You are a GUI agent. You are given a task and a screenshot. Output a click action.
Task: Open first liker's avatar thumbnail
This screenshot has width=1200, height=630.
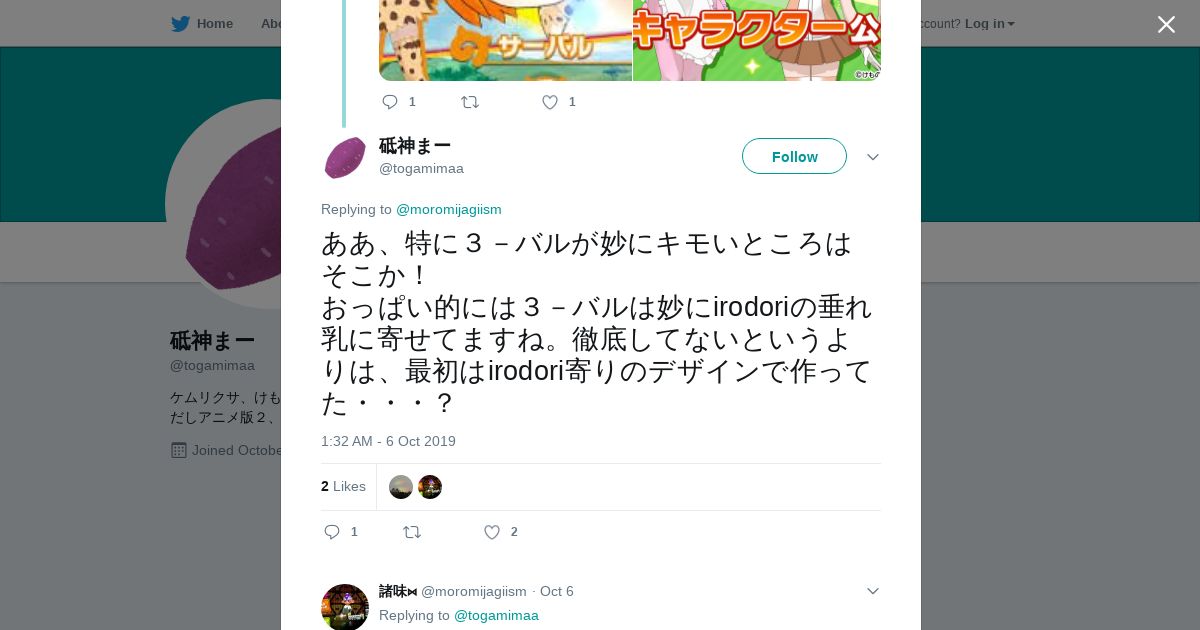tap(401, 487)
